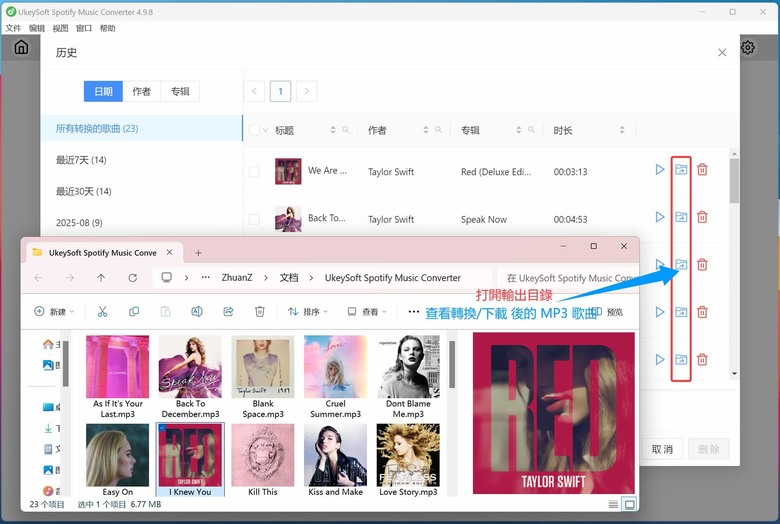Open the home icon in UkeySoft
This screenshot has height=524, width=780.
click(21, 47)
